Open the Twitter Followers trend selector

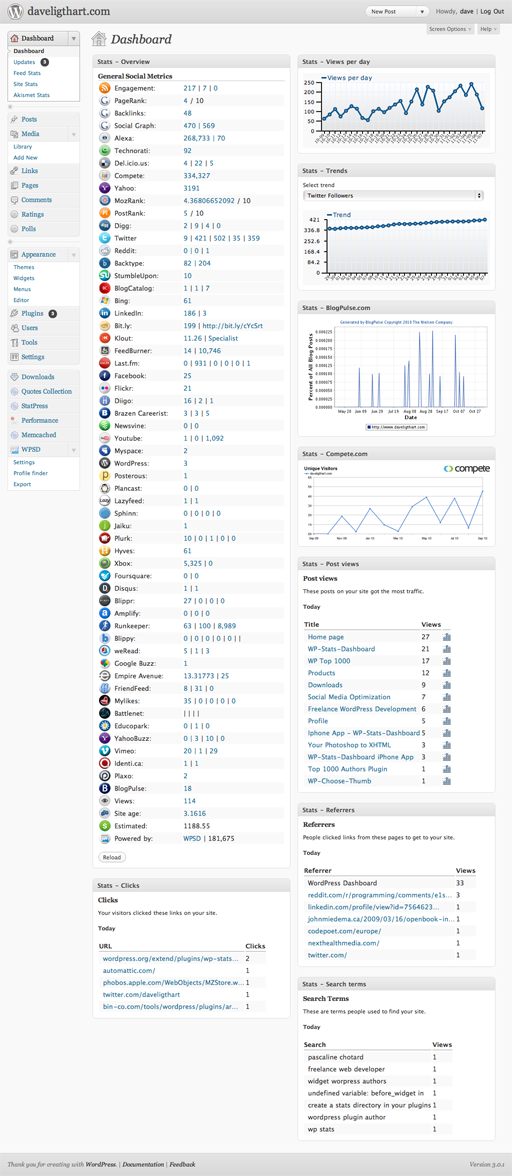pos(393,195)
